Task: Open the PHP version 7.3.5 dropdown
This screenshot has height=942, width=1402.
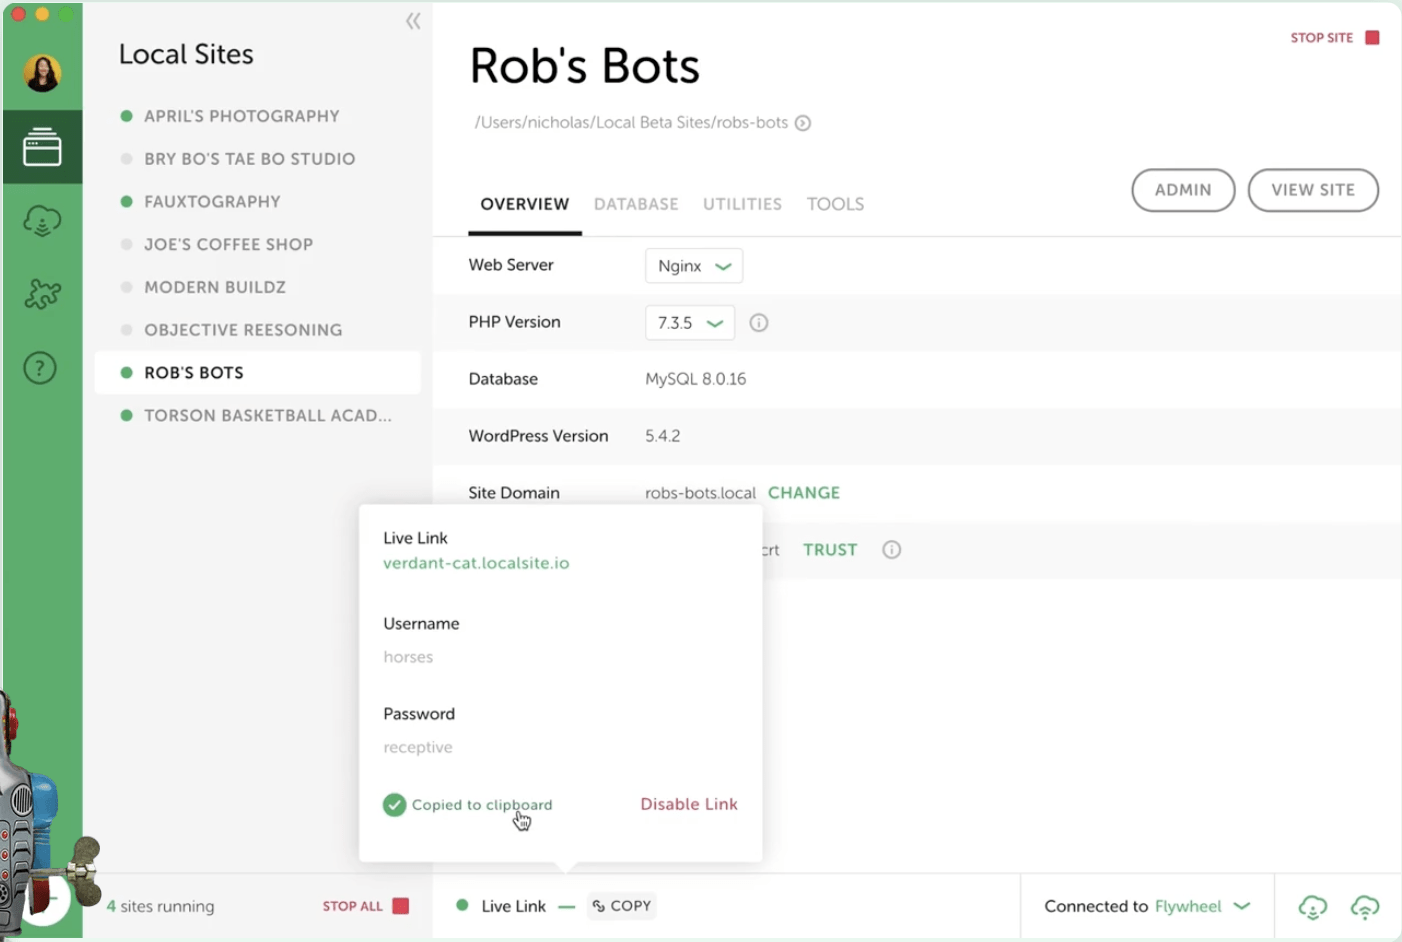Action: [690, 323]
